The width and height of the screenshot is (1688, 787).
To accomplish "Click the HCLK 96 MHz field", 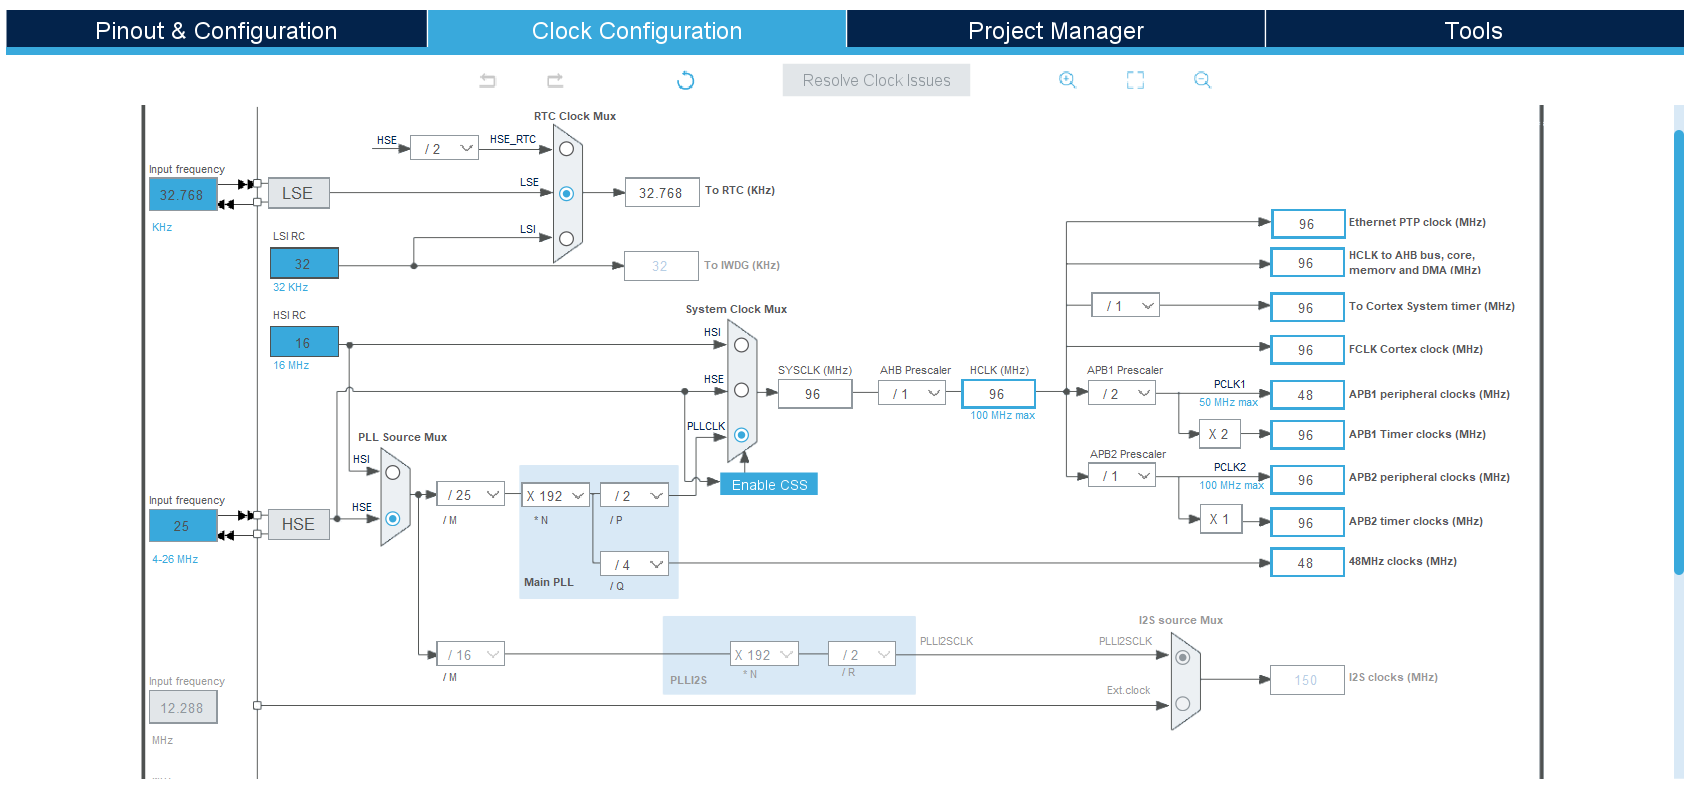I will [998, 394].
